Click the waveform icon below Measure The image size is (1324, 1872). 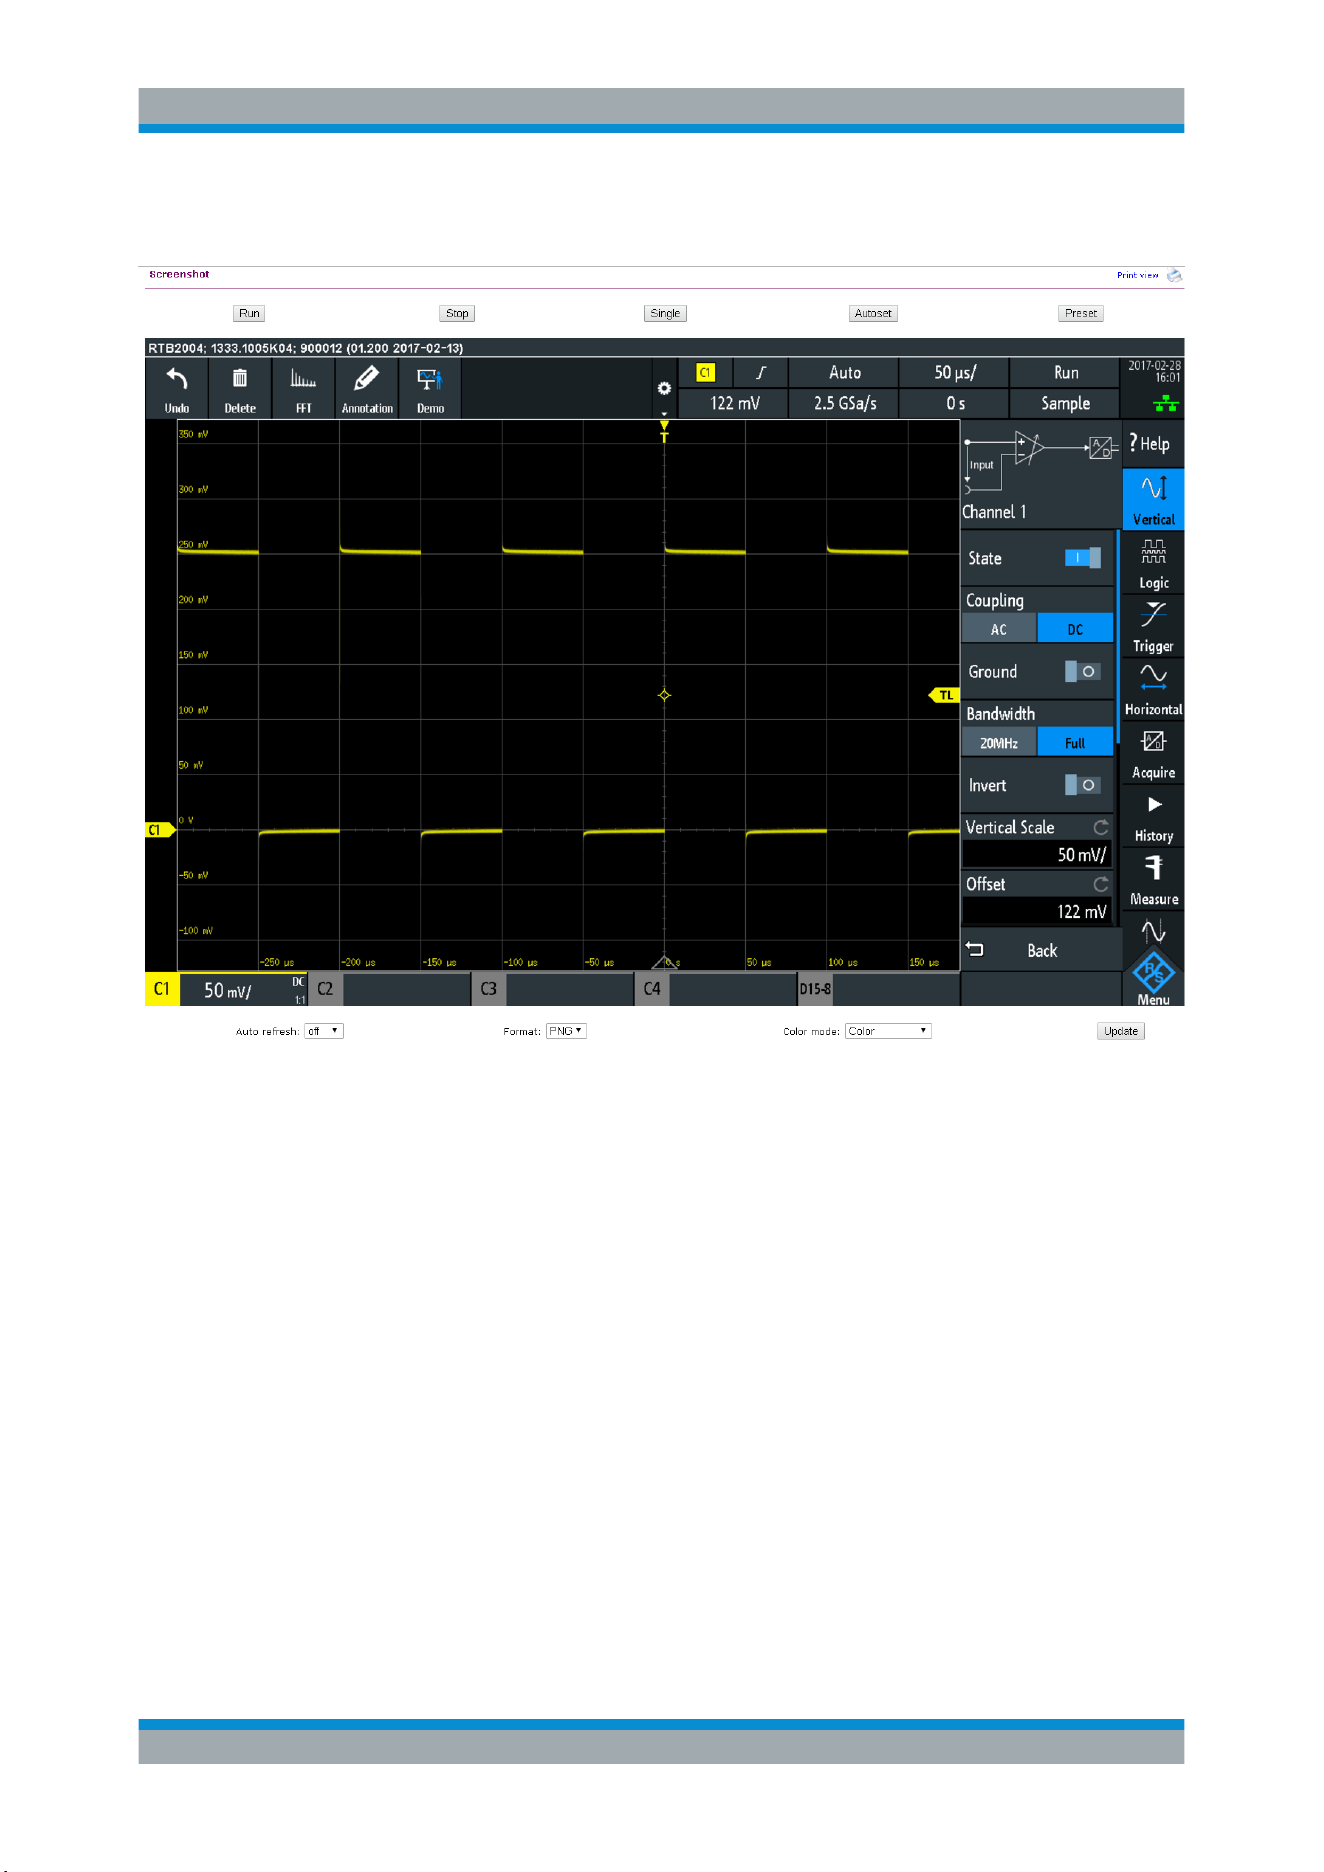[1153, 931]
